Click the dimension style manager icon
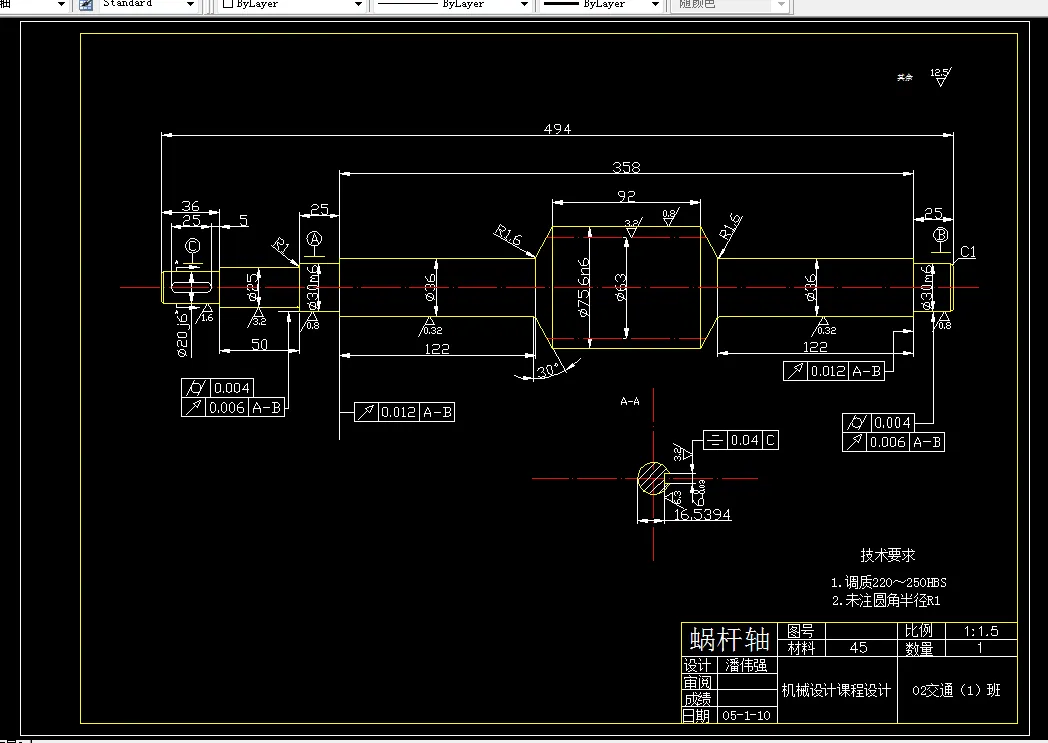The height and width of the screenshot is (743, 1048). point(86,5)
